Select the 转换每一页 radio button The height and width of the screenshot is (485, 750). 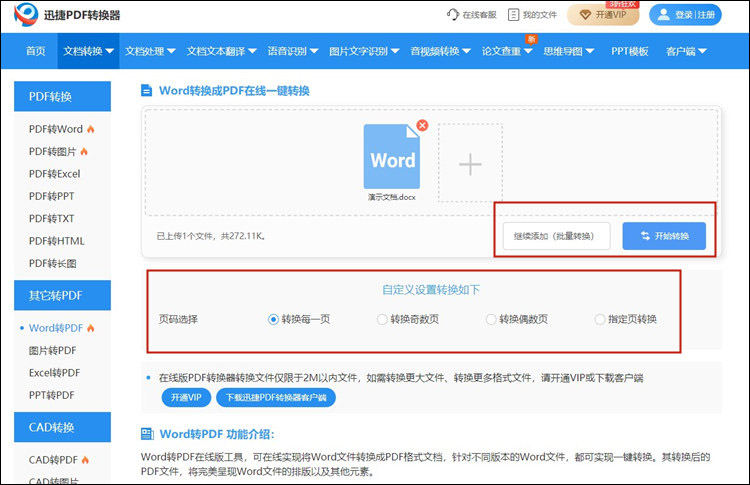[x=273, y=320]
